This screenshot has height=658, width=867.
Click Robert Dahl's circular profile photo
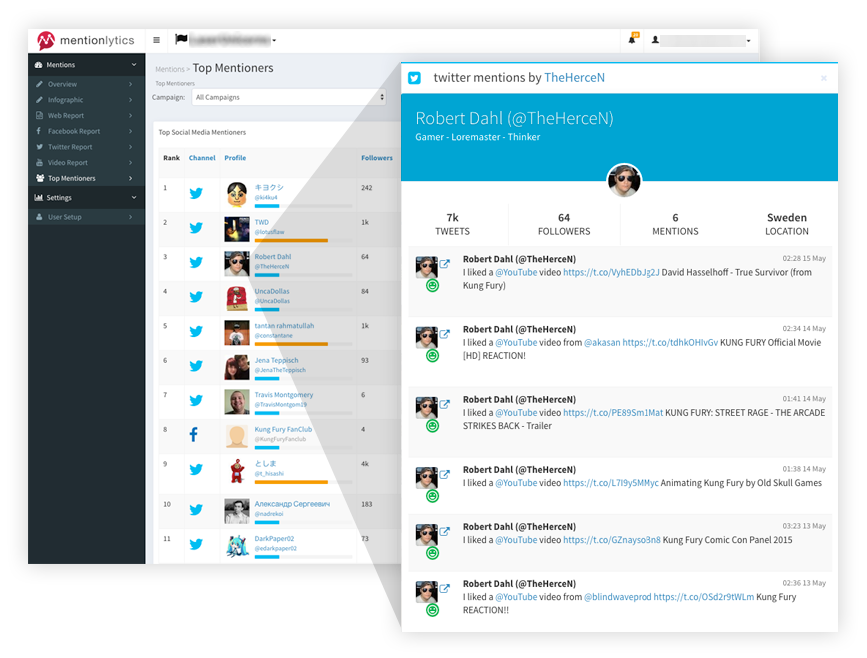coord(624,182)
